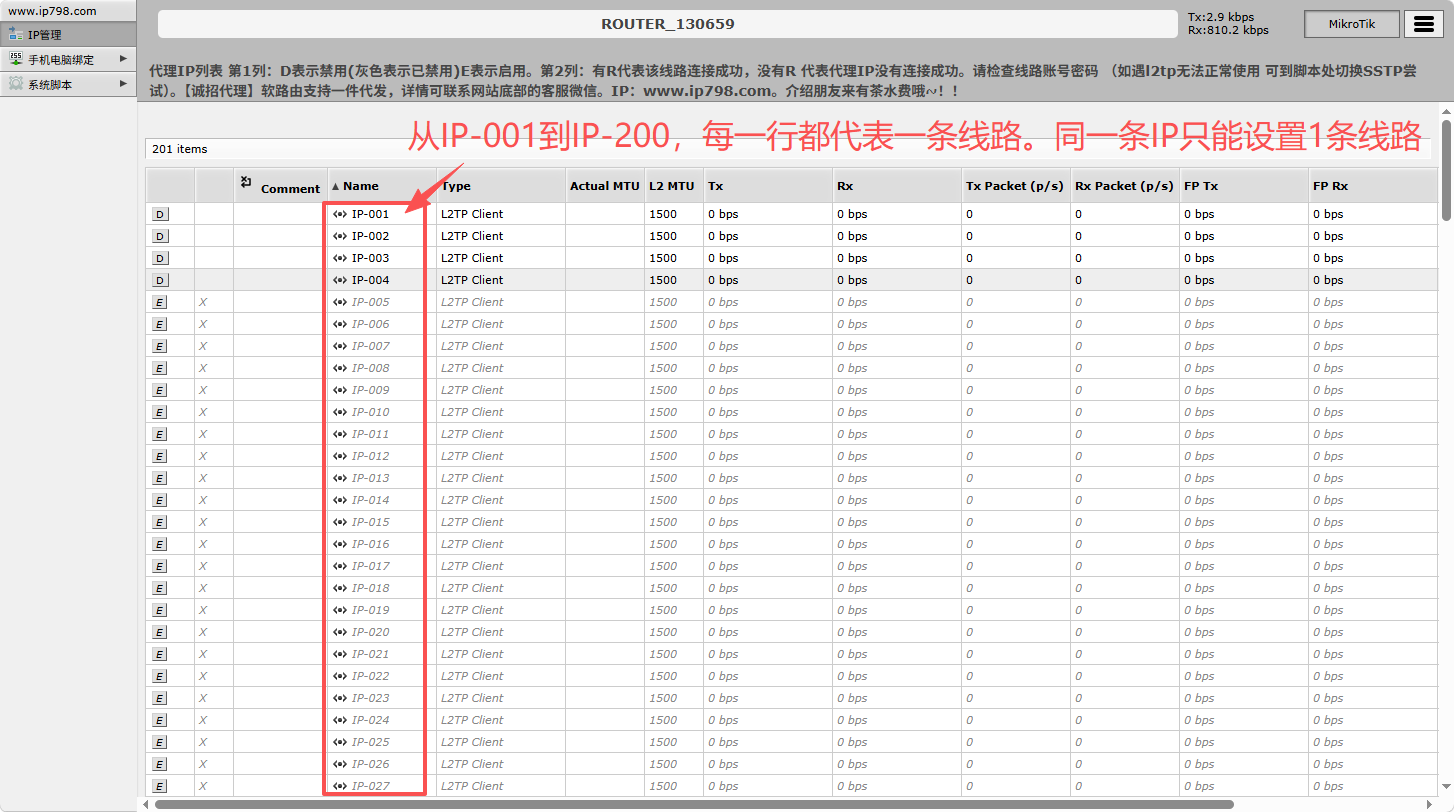Click the interface icon beside IP-001

pyautogui.click(x=340, y=214)
